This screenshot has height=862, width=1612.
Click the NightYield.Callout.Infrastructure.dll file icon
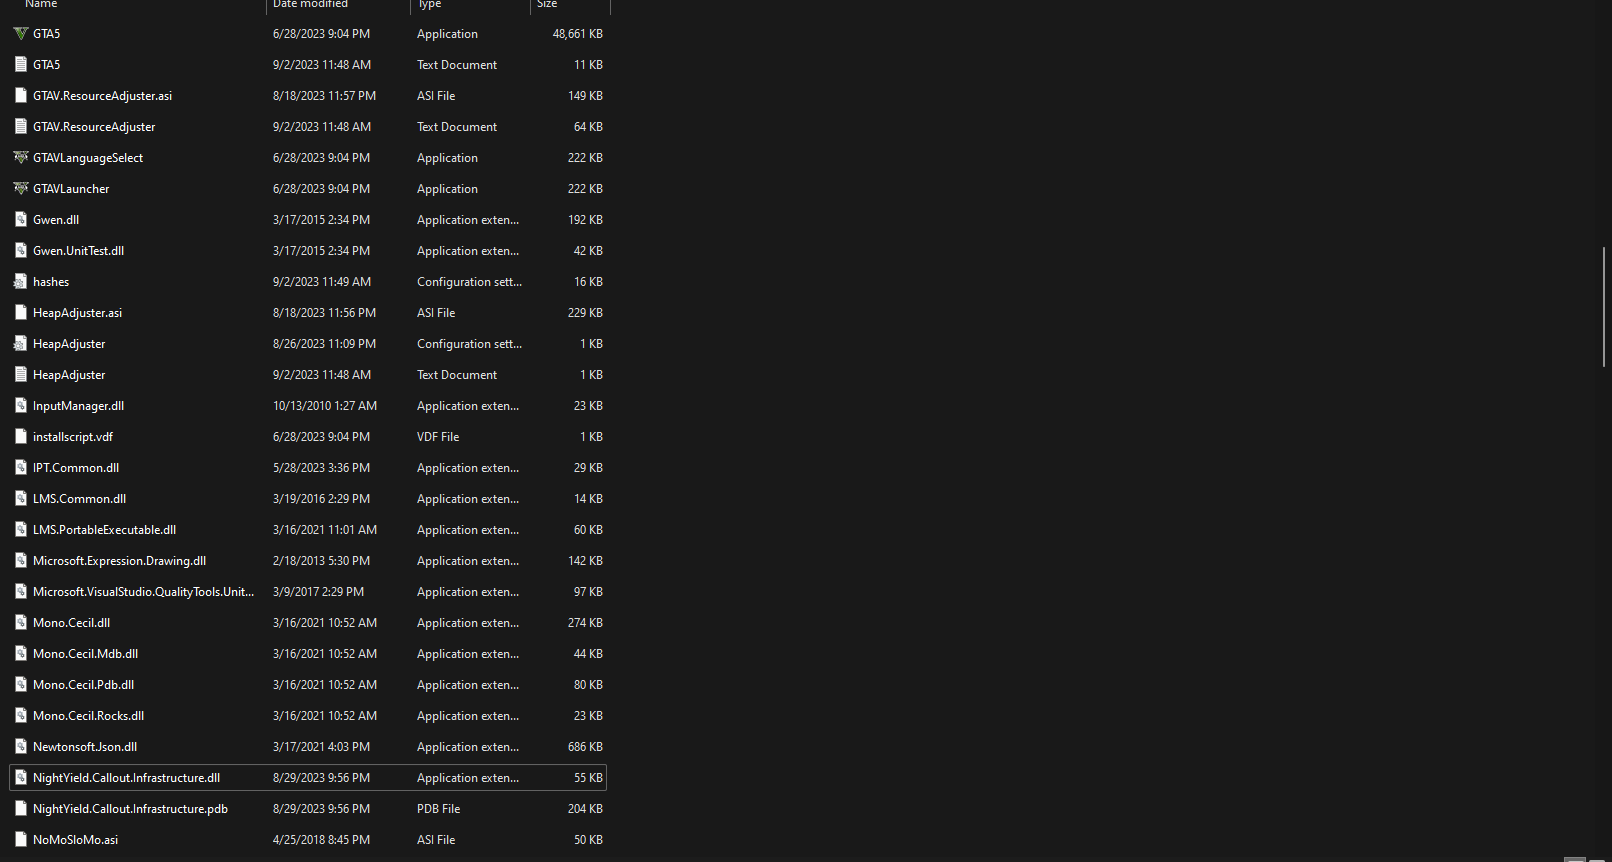pyautogui.click(x=21, y=778)
